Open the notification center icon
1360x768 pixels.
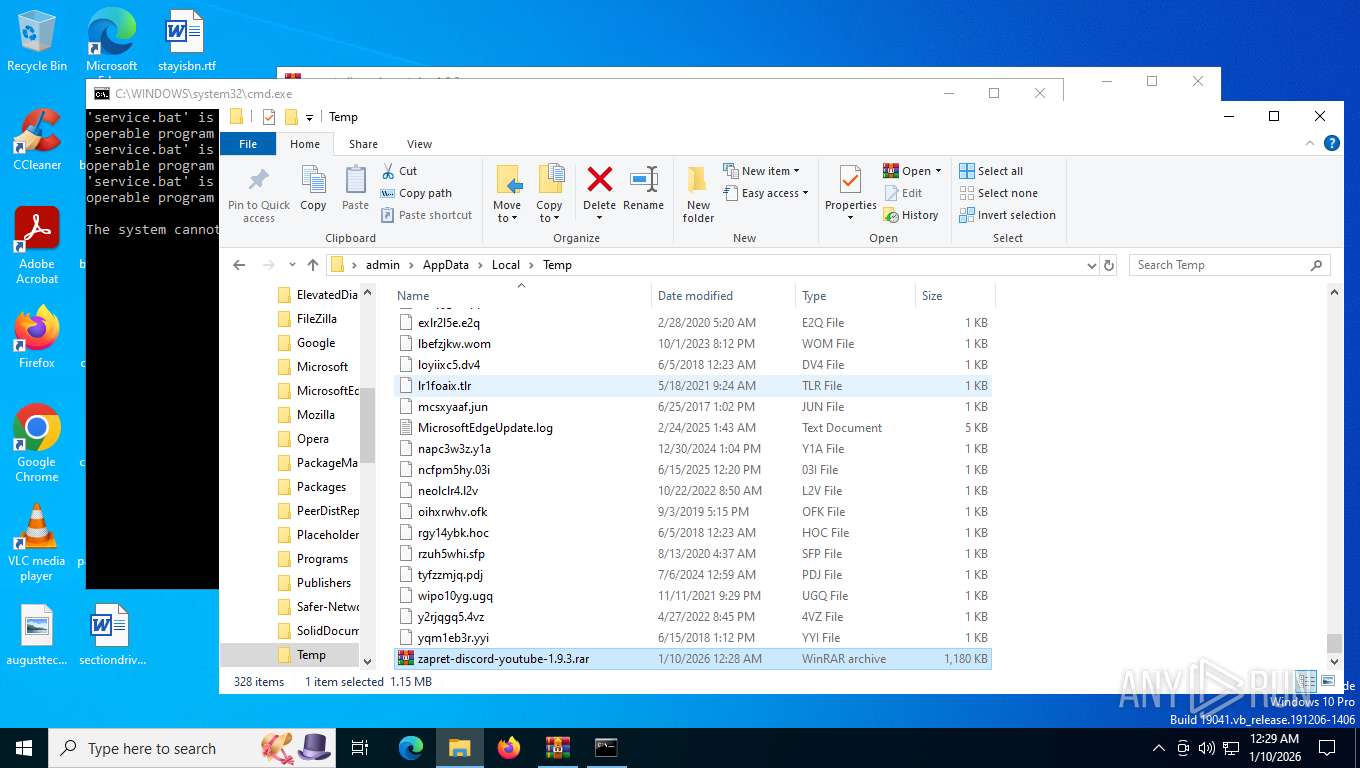tap(1326, 747)
